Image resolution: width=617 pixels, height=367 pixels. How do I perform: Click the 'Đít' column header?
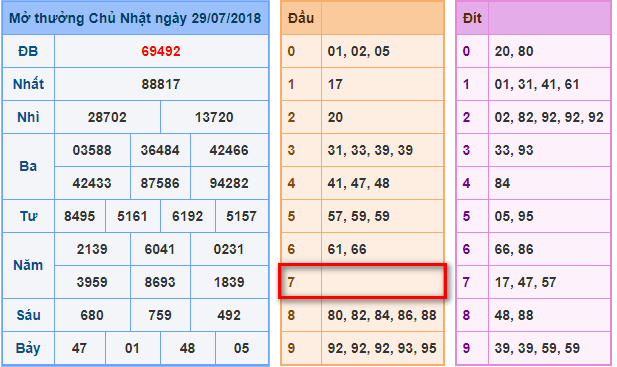coord(472,18)
